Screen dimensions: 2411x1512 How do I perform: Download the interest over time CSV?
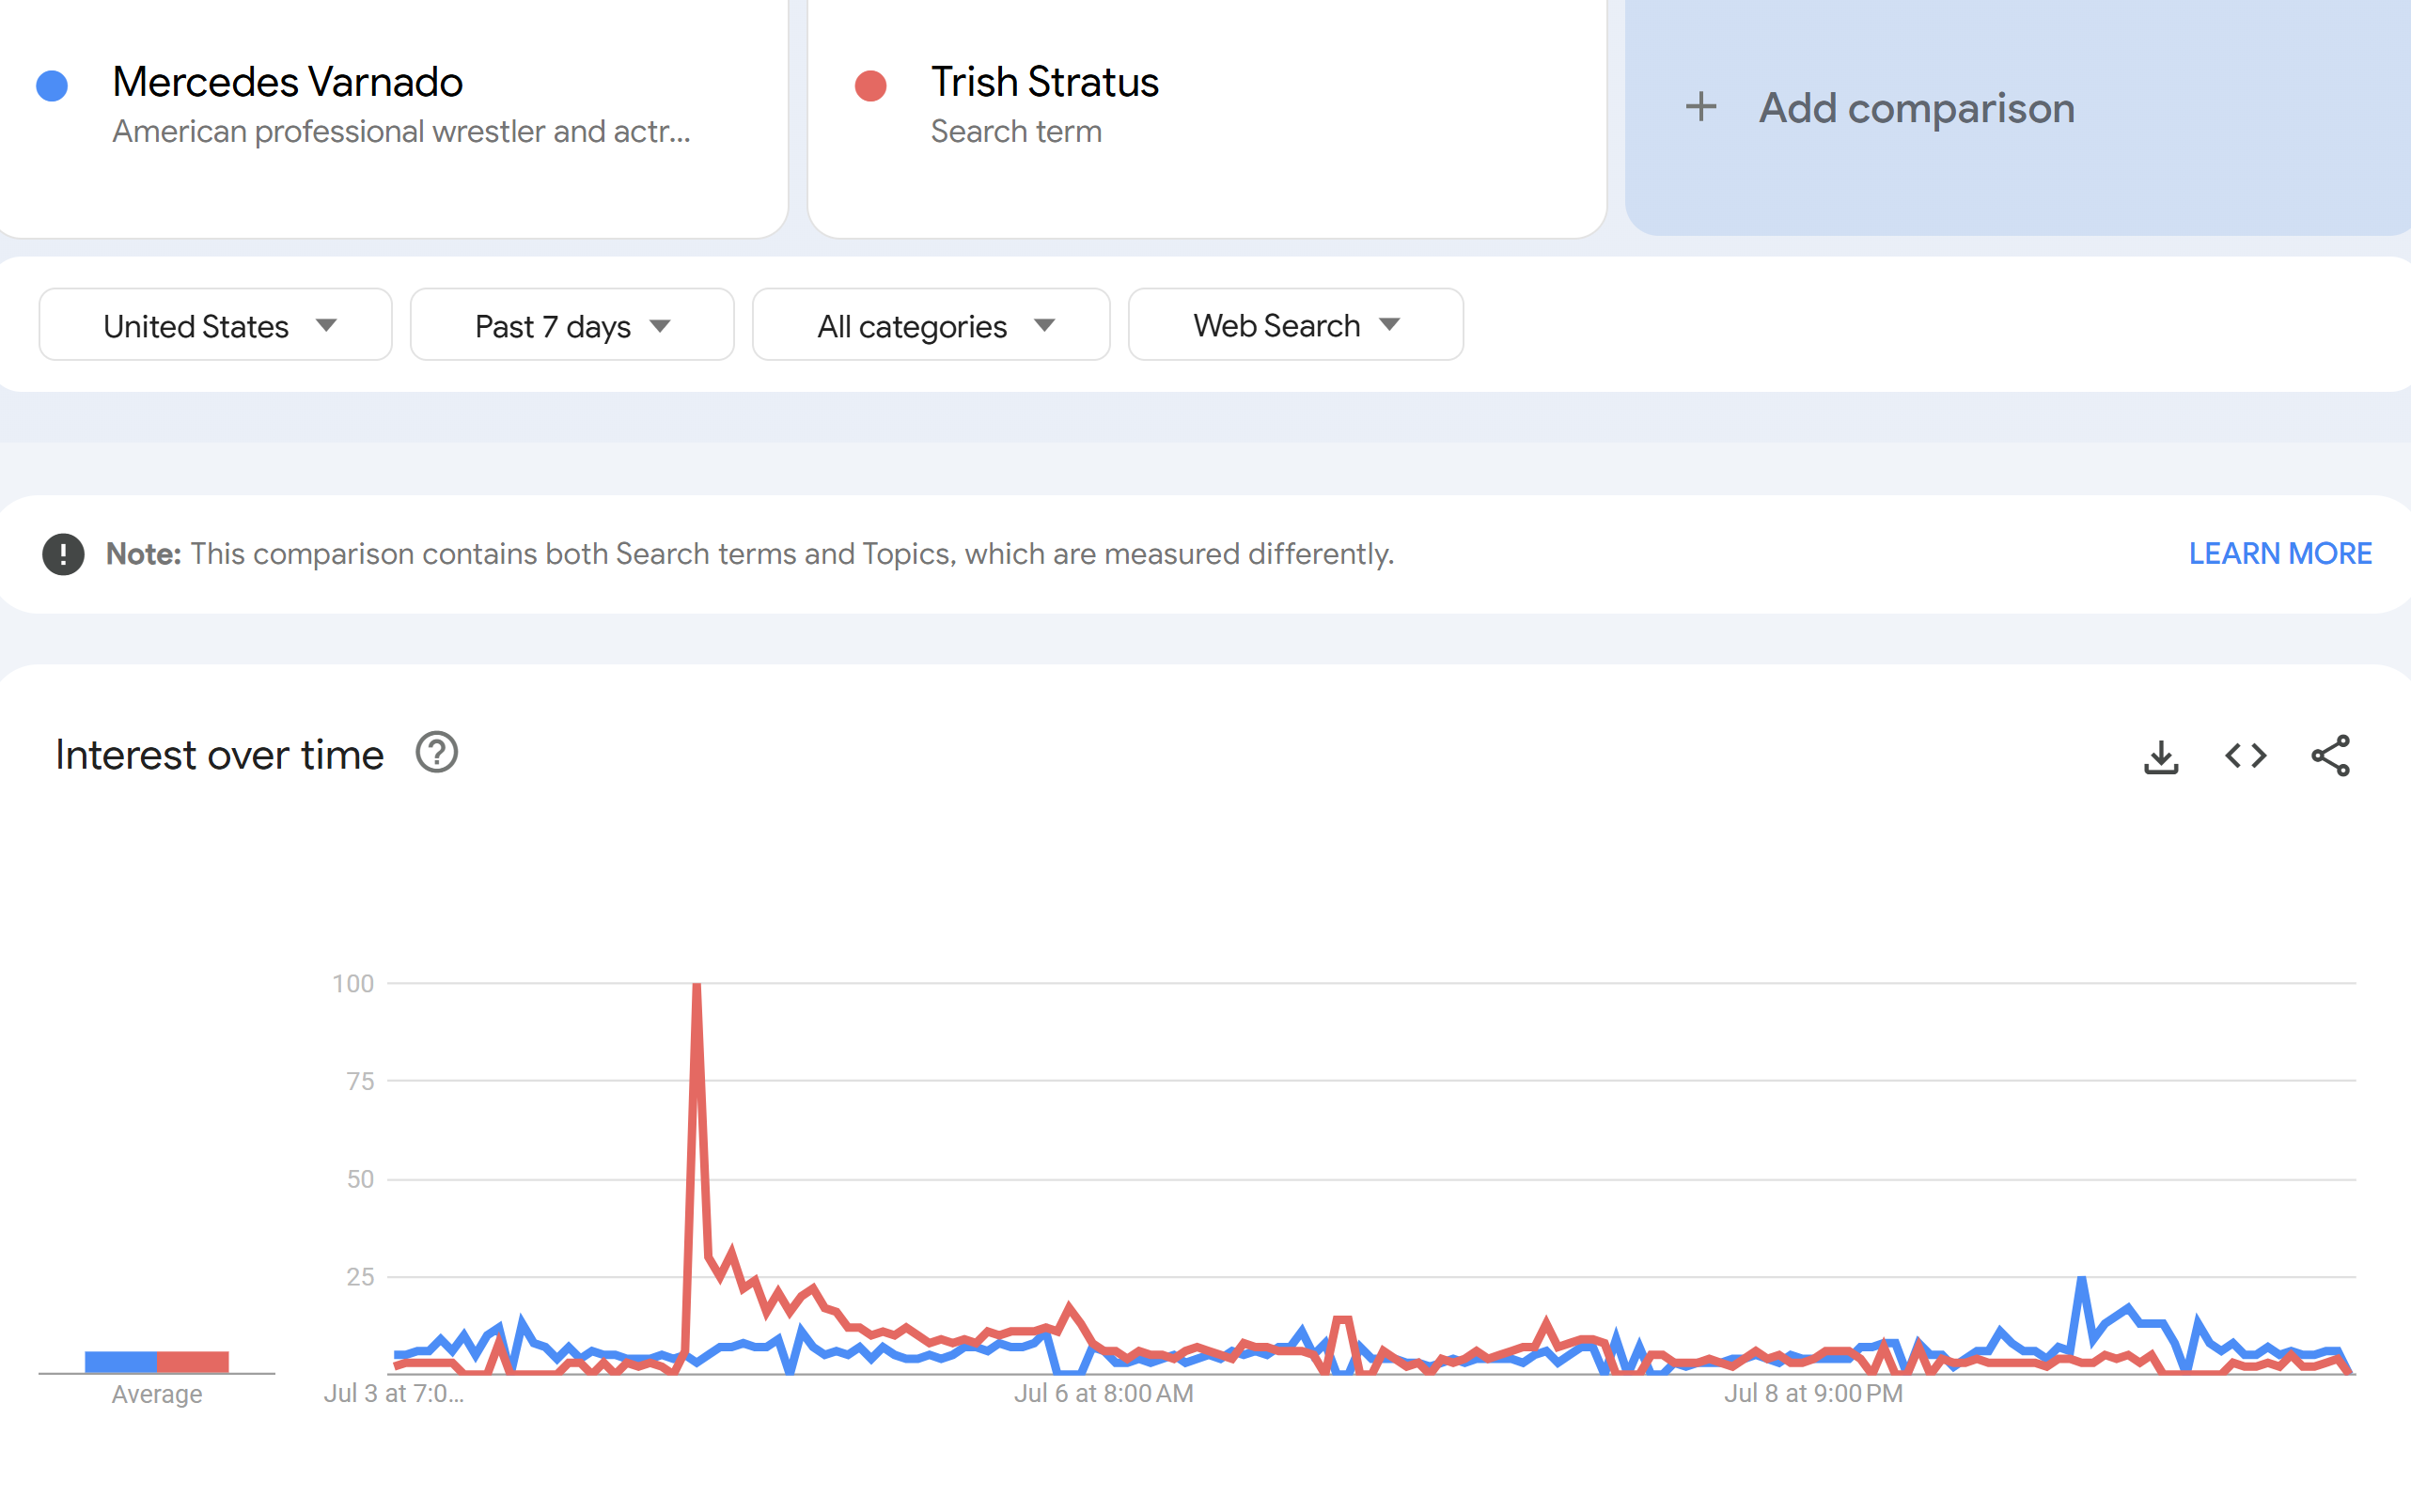(x=2161, y=756)
